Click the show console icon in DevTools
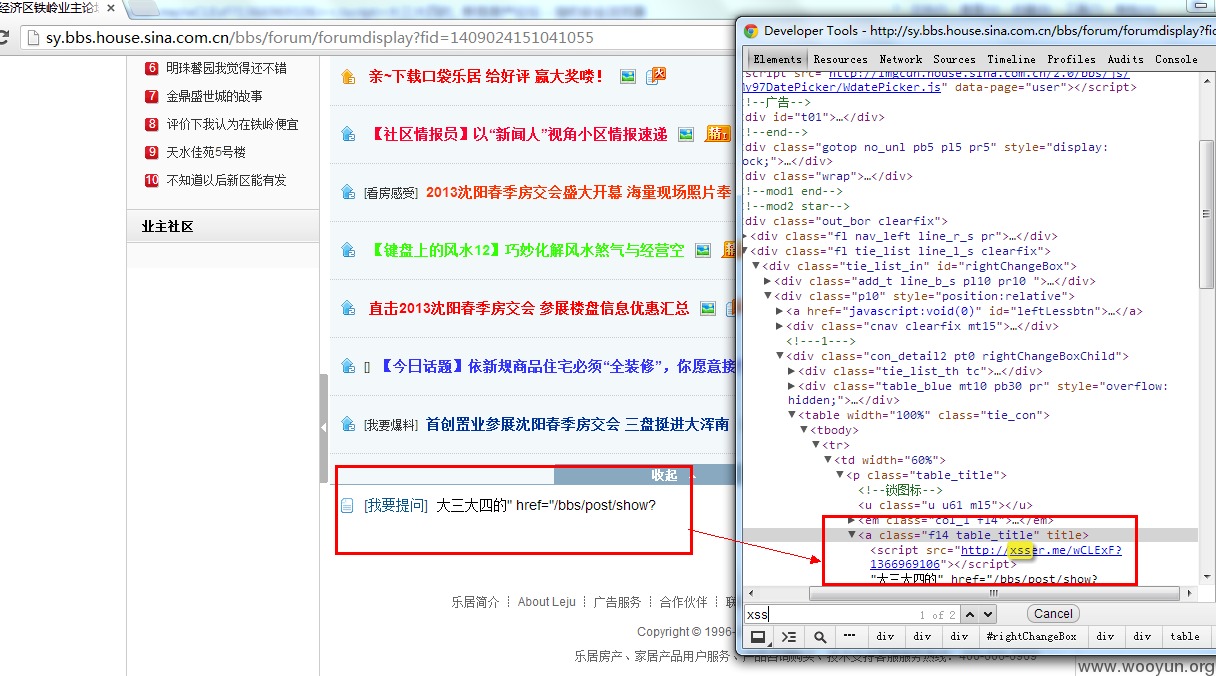1216x676 pixels. (x=789, y=636)
